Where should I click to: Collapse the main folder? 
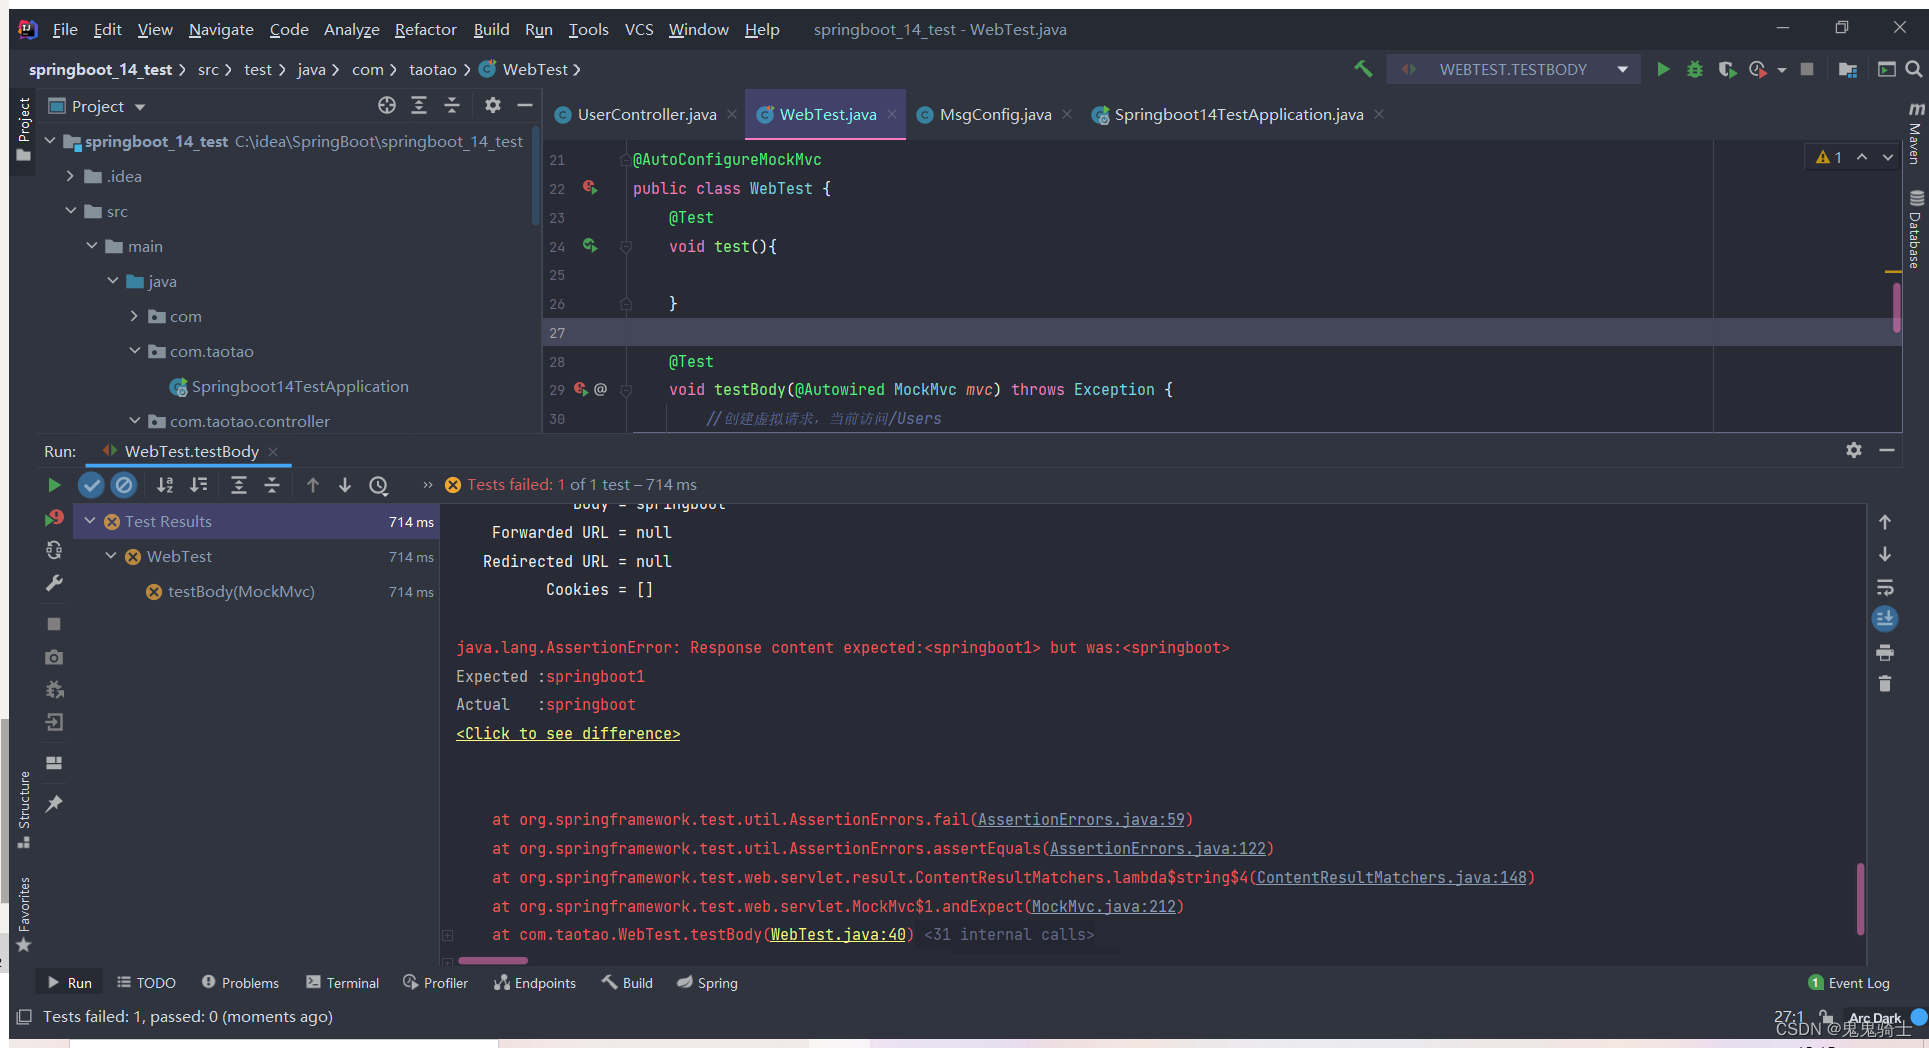pyautogui.click(x=92, y=246)
